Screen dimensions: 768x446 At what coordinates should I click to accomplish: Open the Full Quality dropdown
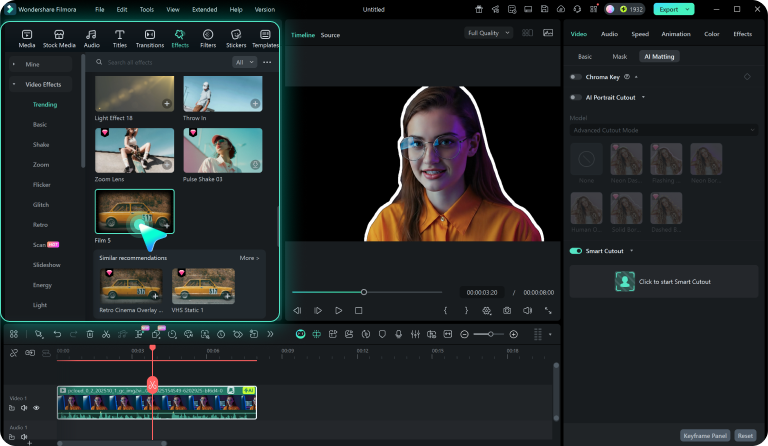click(489, 33)
